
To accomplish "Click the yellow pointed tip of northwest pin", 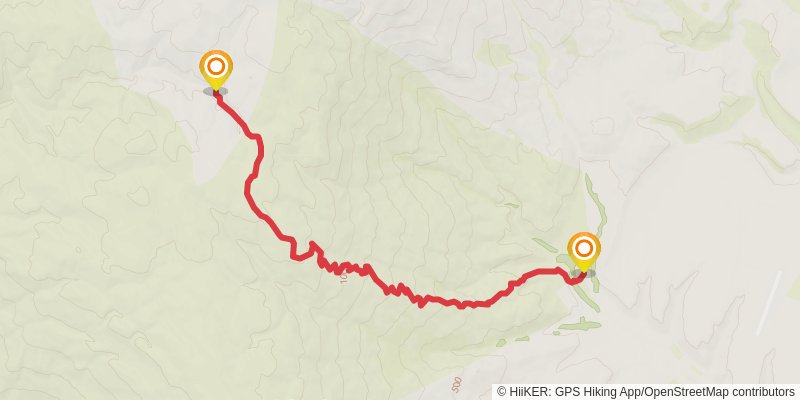I will coord(216,88).
